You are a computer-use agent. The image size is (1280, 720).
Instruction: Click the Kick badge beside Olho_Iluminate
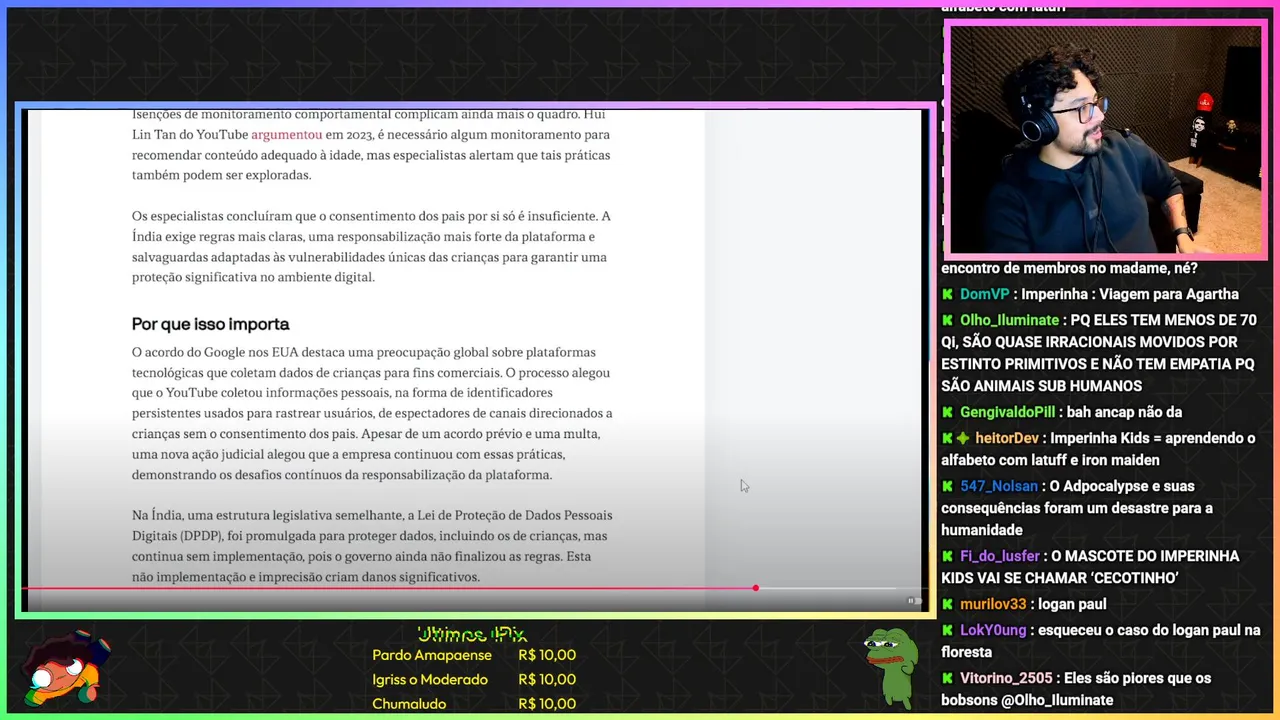(947, 320)
